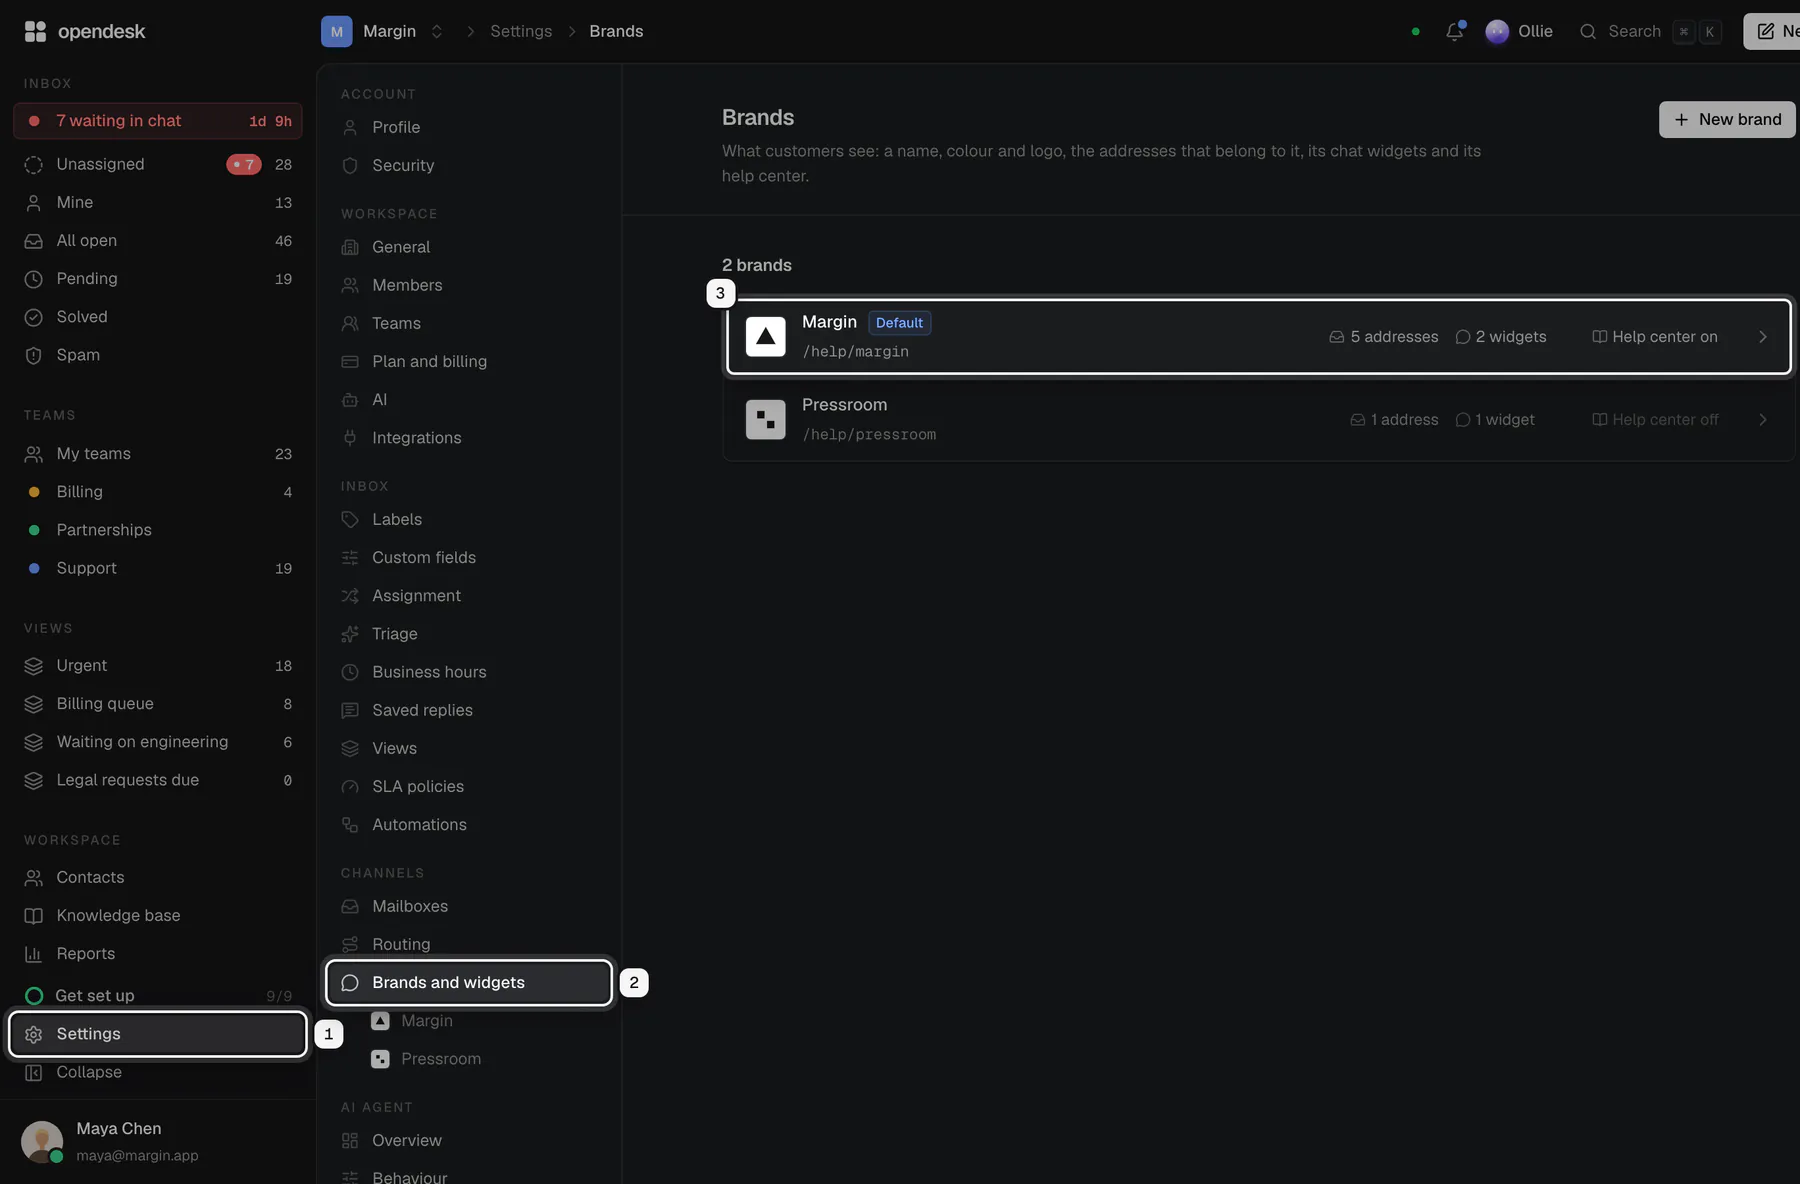
Task: Select Brands and widgets menu item
Action: pyautogui.click(x=468, y=982)
